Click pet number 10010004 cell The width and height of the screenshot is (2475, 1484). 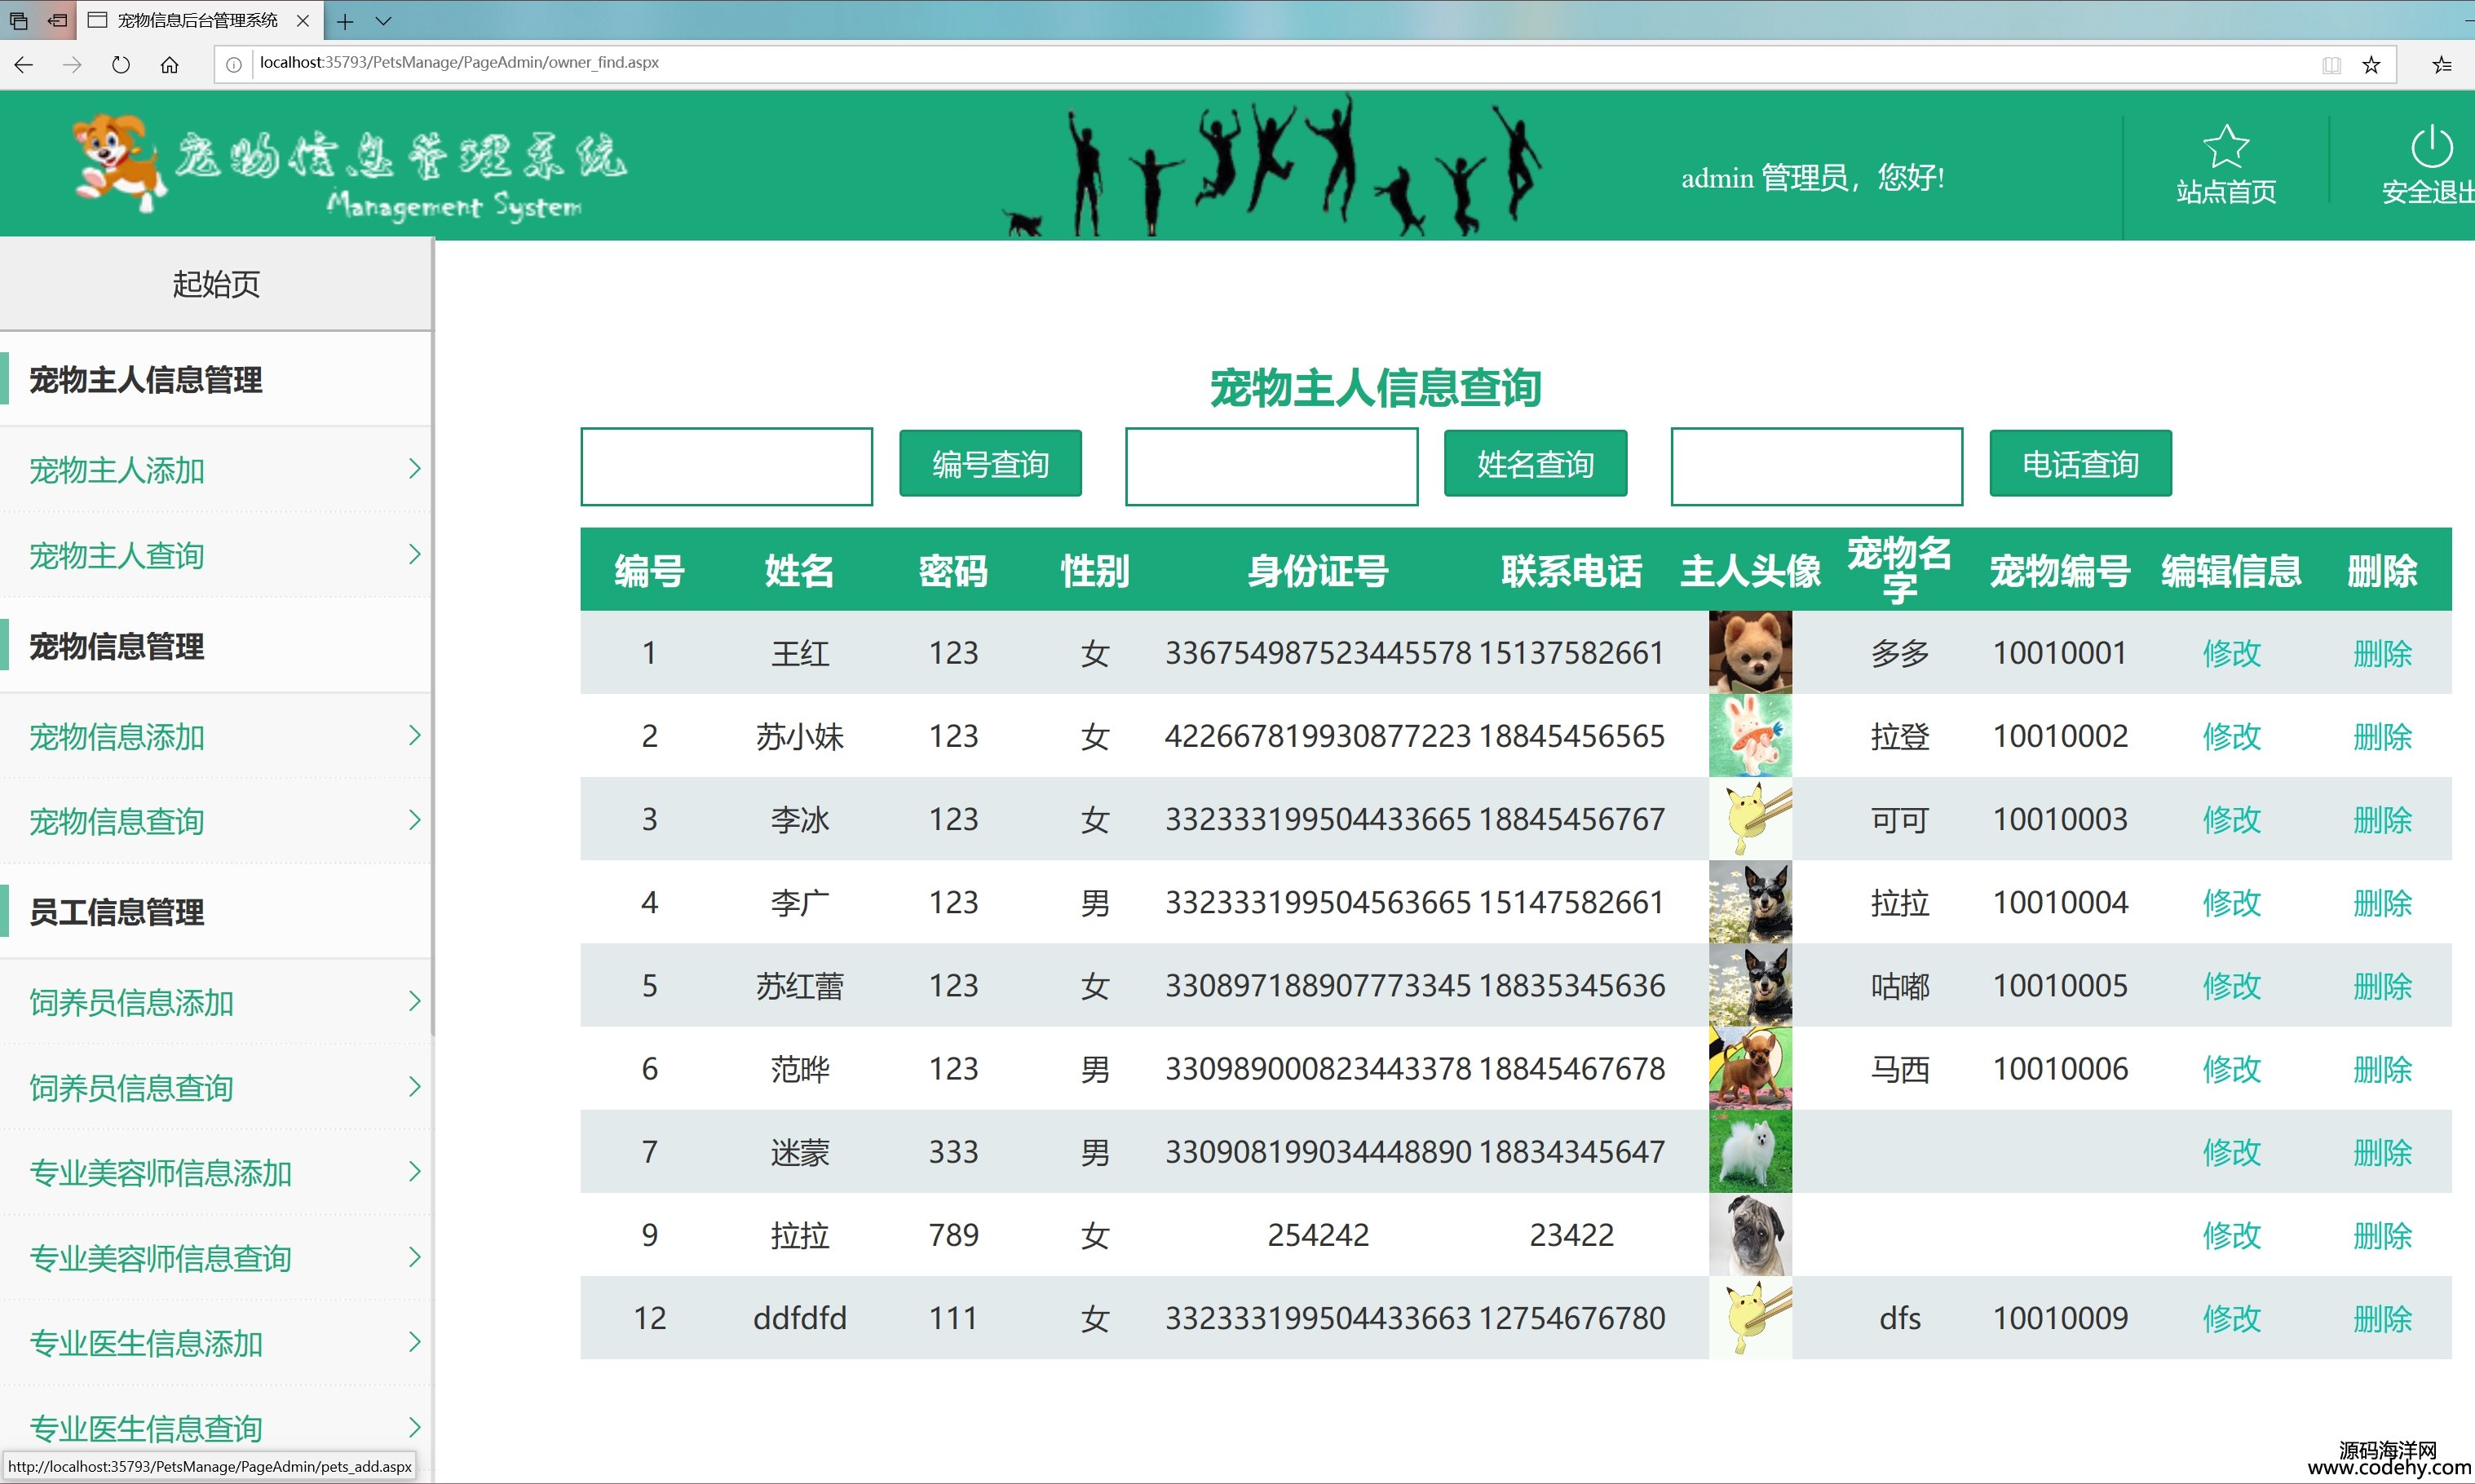point(2060,903)
